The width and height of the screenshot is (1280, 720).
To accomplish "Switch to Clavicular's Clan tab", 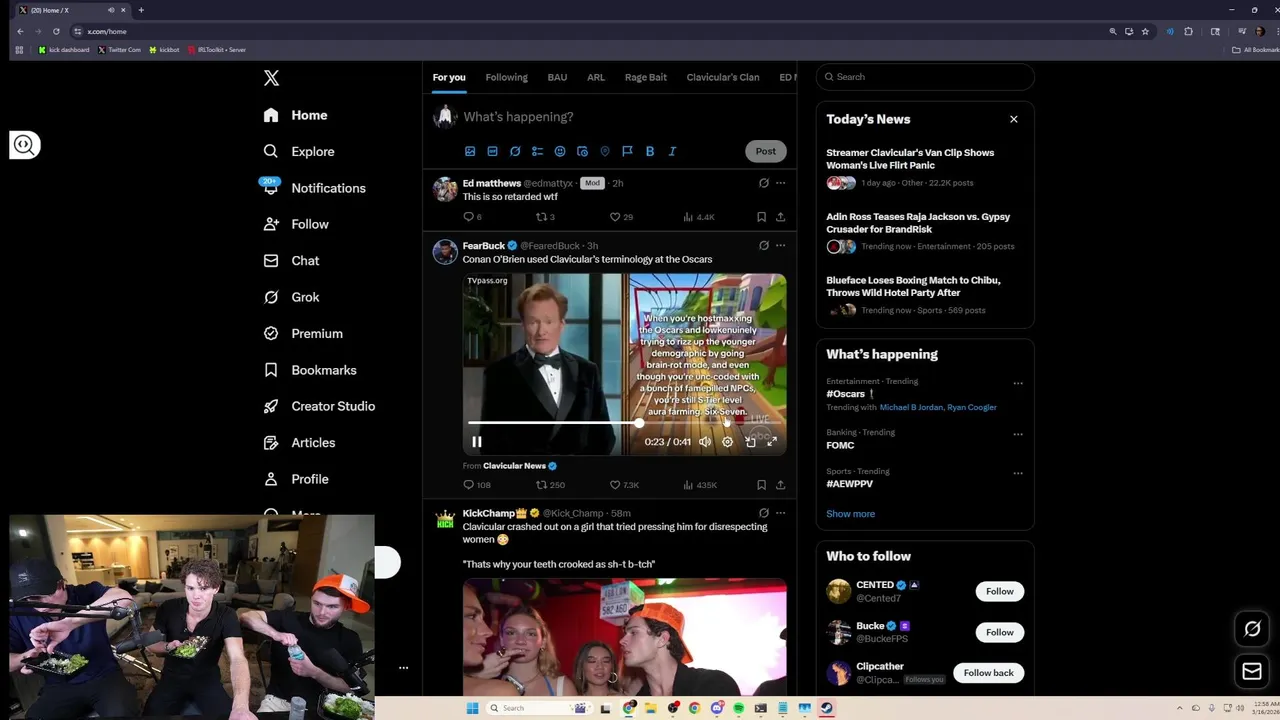I will click(x=723, y=77).
